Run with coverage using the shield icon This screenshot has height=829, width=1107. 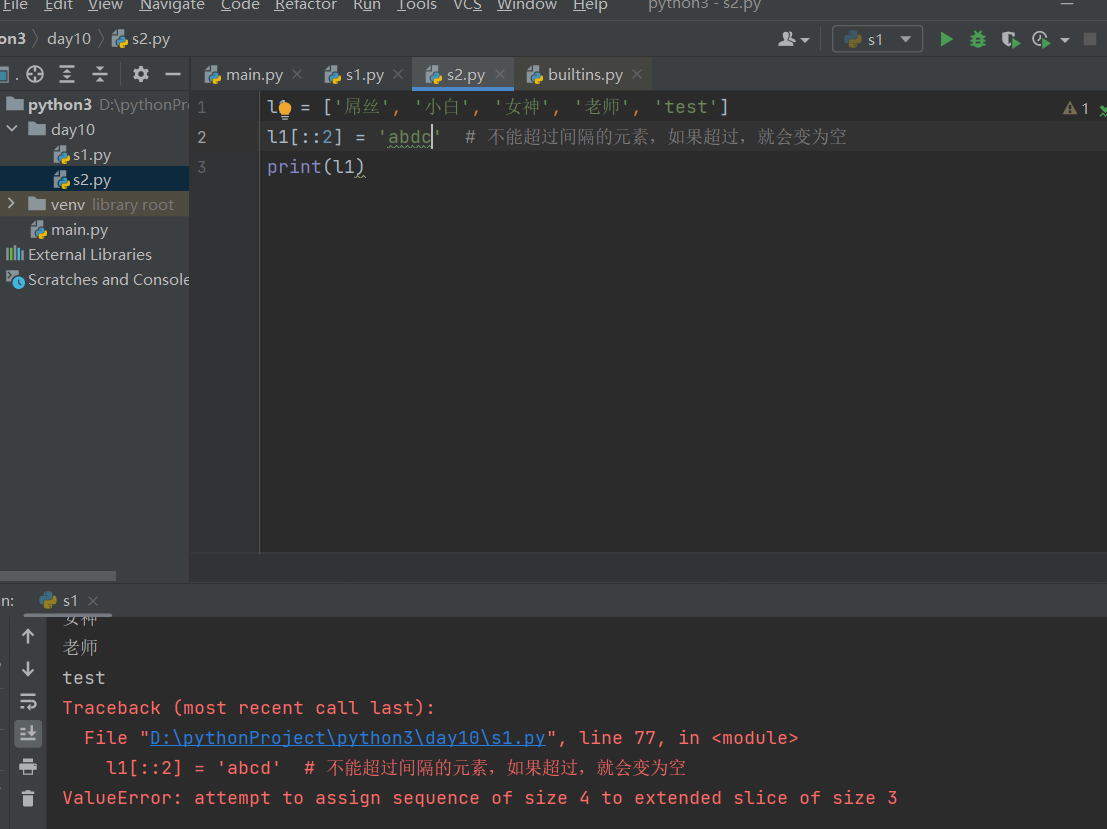click(1011, 39)
